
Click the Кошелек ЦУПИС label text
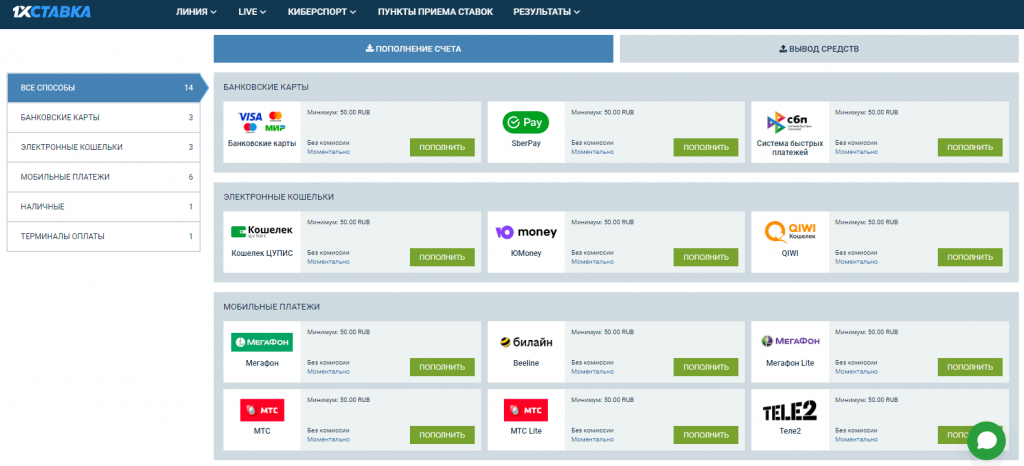[262, 253]
